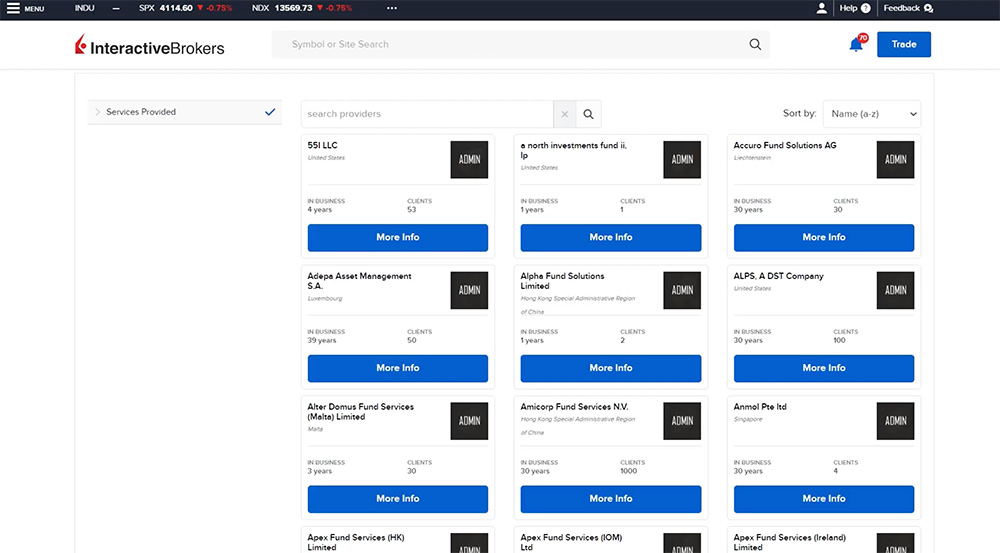Expand the ticker more options ellipsis

tap(391, 8)
